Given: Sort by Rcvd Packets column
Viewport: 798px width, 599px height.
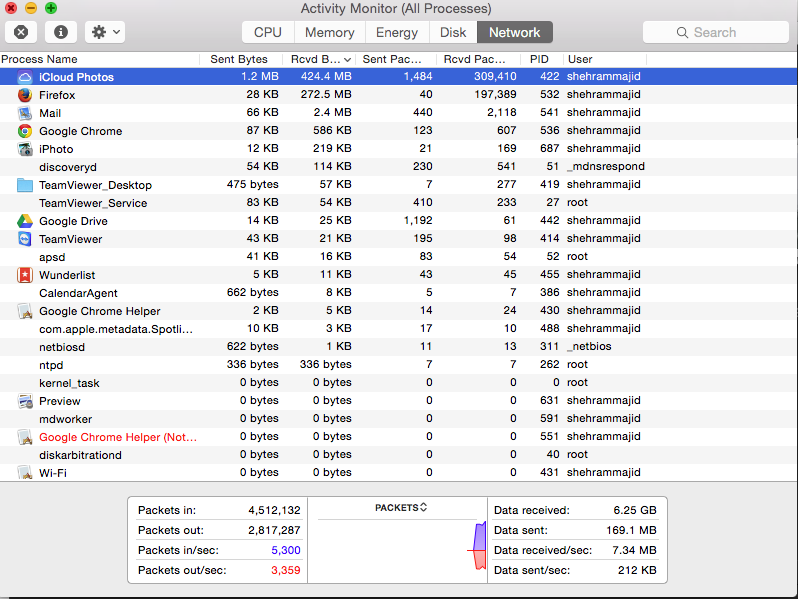Looking at the screenshot, I should (x=478, y=59).
